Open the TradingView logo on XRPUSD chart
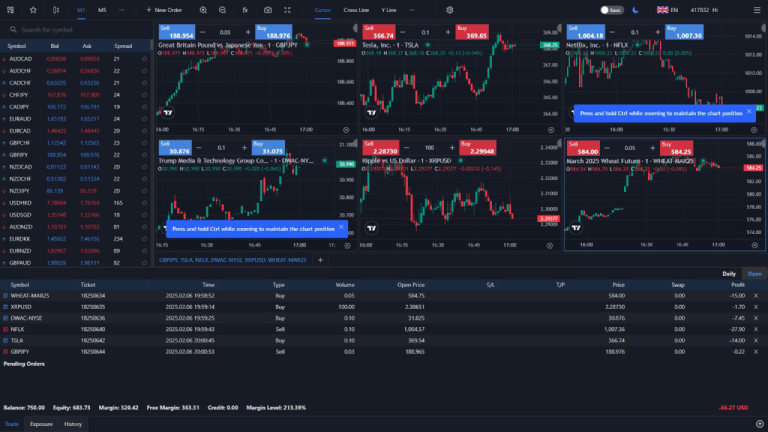Screen dimensions: 768x432 pyautogui.click(x=372, y=228)
